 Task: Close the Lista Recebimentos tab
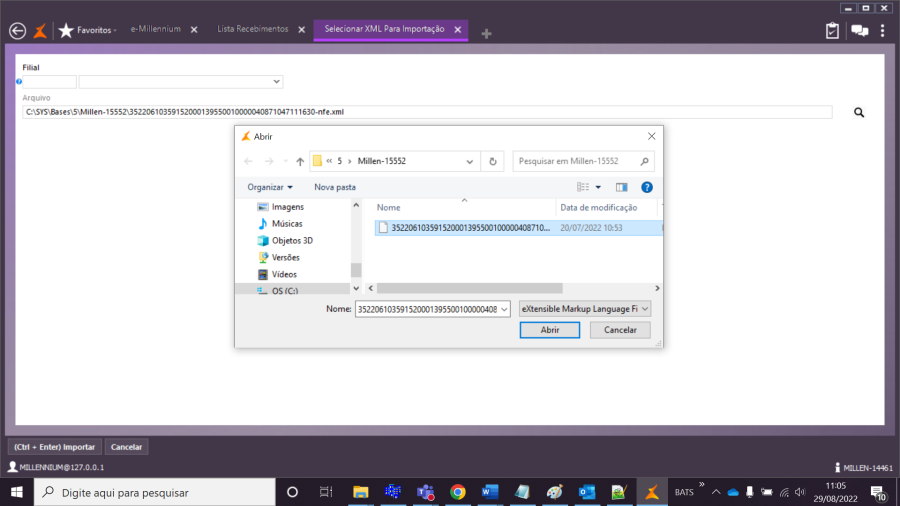pyautogui.click(x=302, y=30)
